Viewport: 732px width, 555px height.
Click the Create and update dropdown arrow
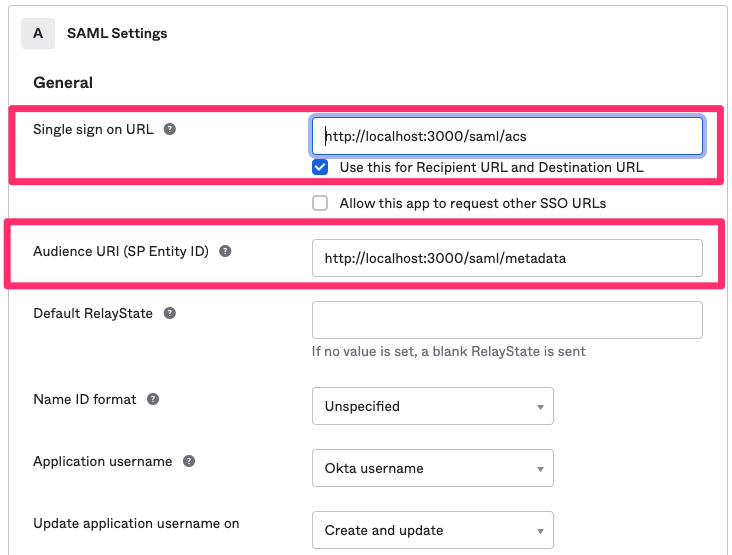pos(540,531)
